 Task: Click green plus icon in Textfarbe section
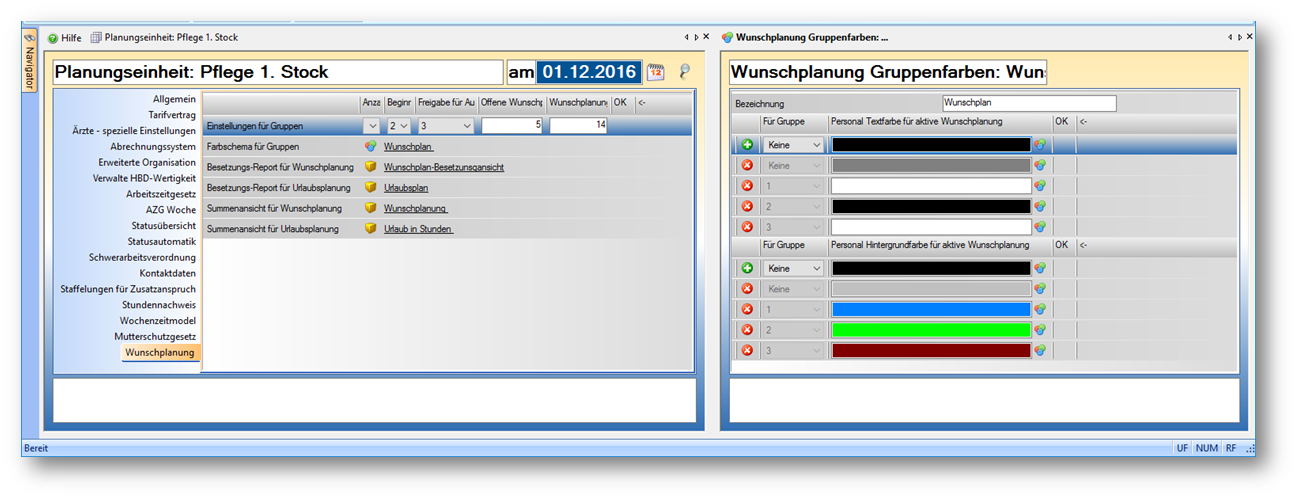click(746, 145)
